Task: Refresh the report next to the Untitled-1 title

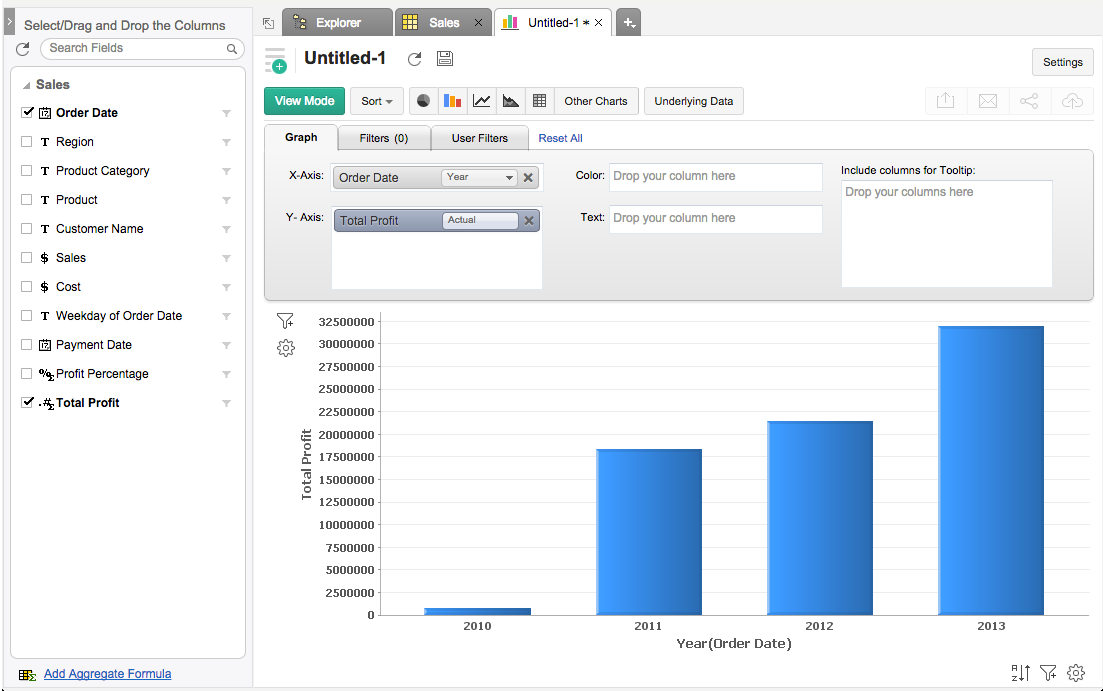Action: (414, 59)
